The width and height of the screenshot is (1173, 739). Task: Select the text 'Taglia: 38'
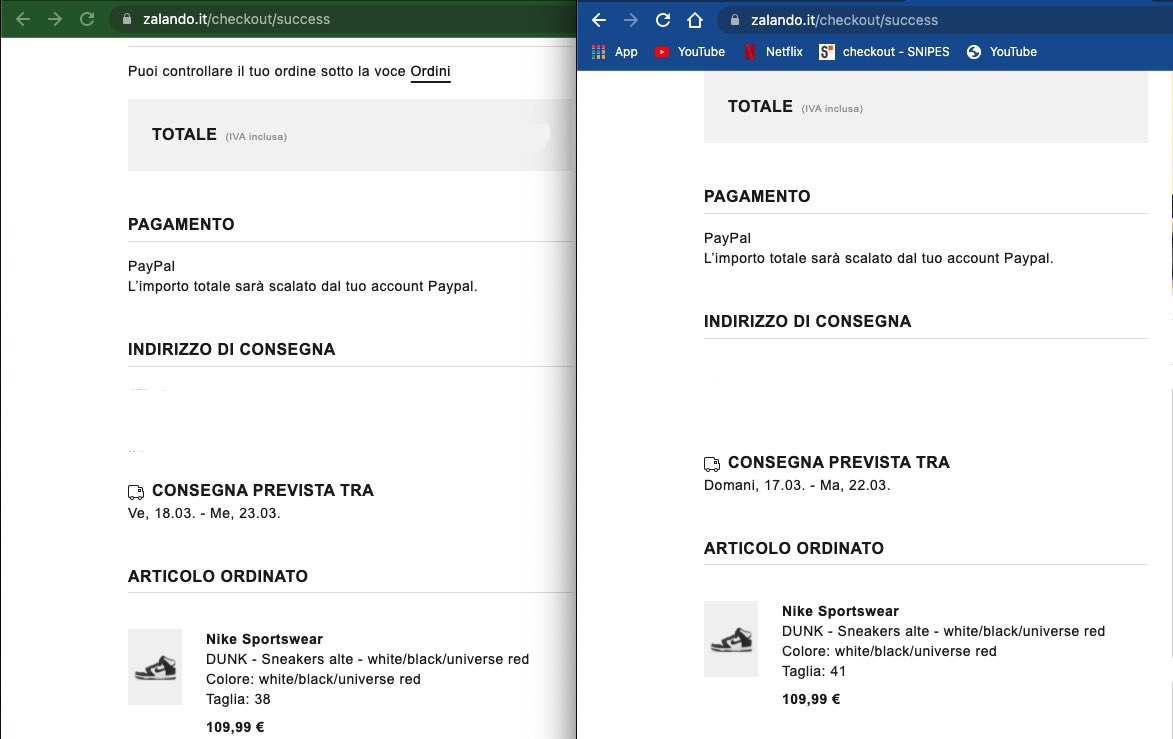click(238, 699)
